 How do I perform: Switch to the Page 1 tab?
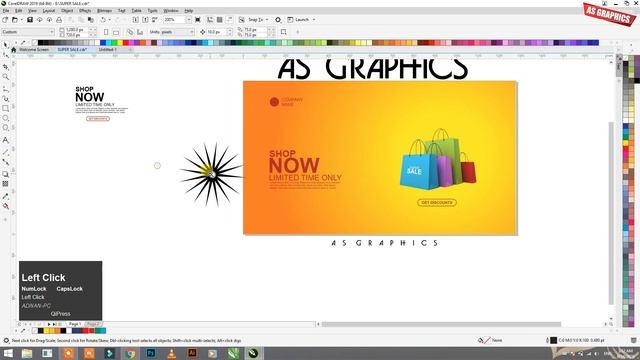[x=75, y=324]
